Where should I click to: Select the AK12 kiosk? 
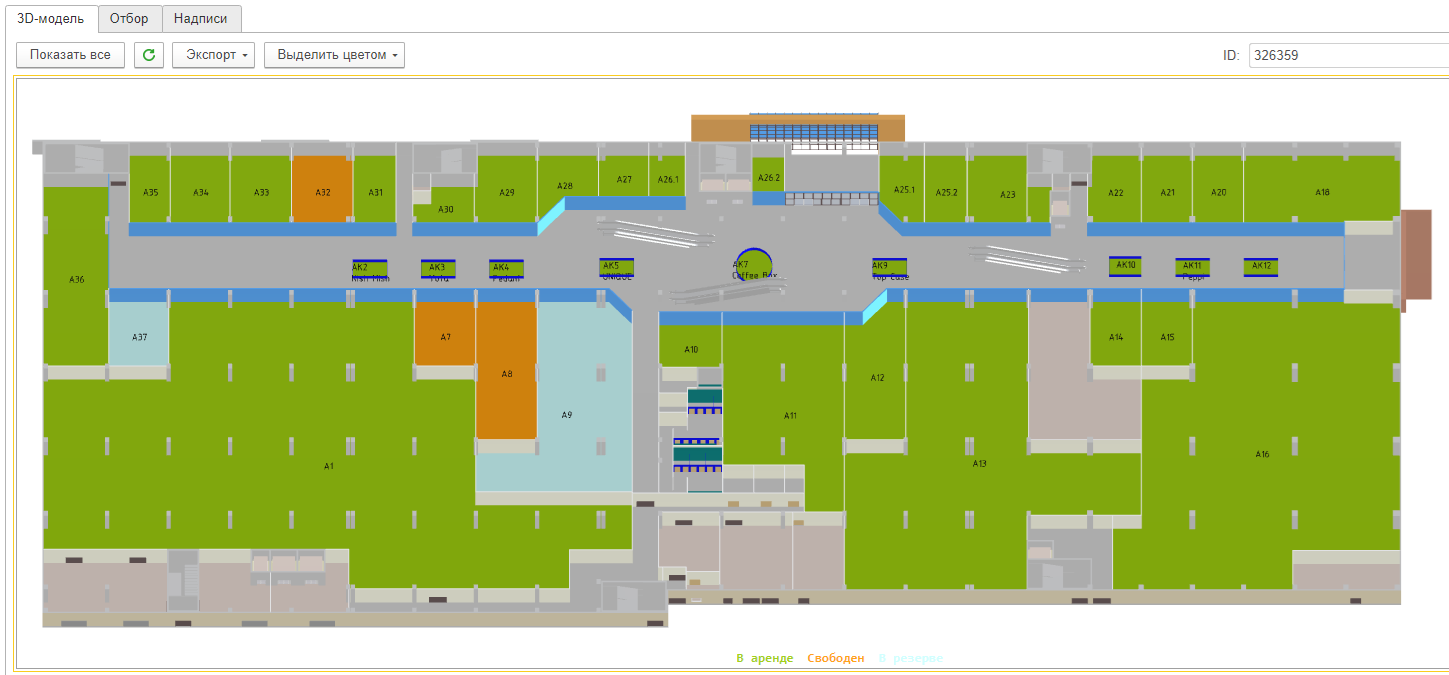[1261, 266]
